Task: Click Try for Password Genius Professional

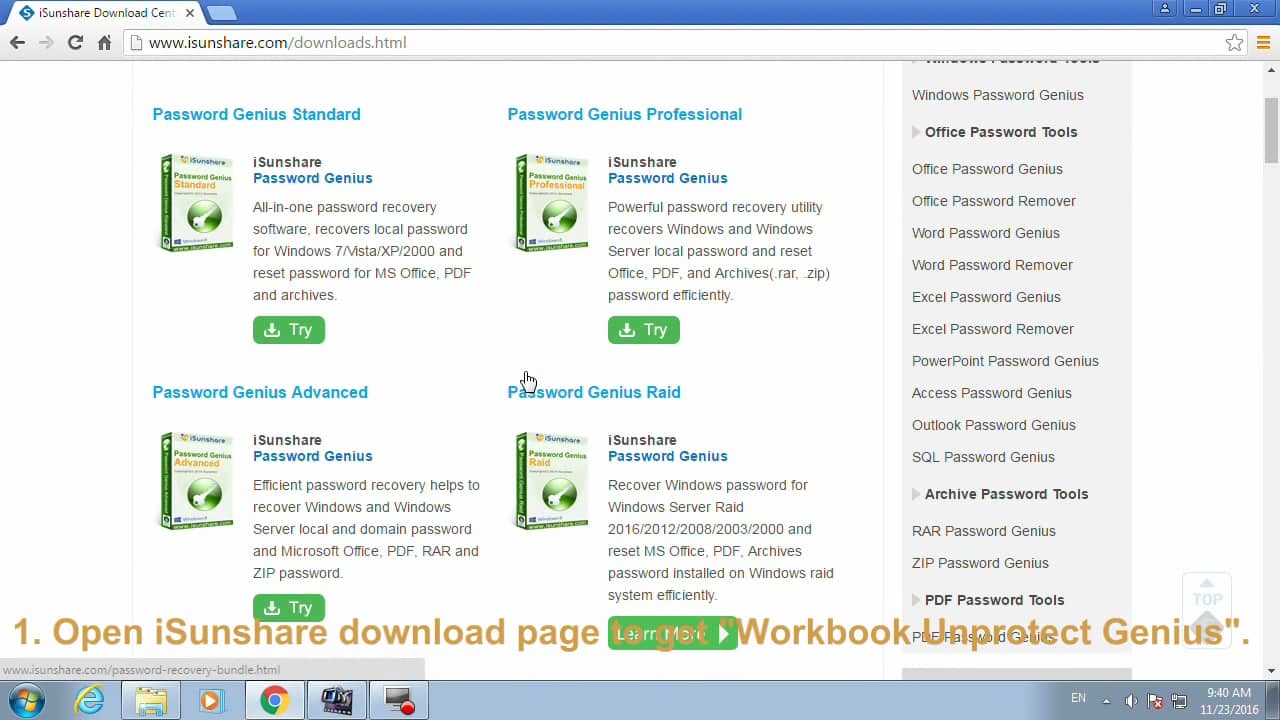Action: 644,330
